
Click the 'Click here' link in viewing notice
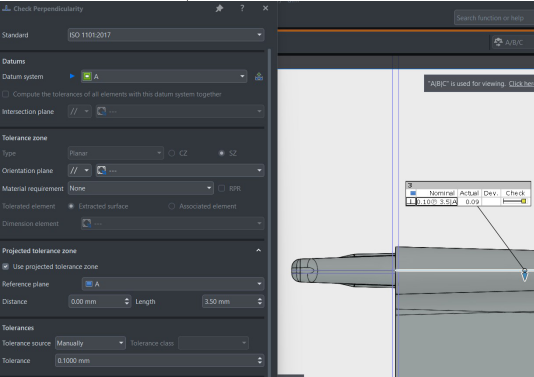pos(521,84)
